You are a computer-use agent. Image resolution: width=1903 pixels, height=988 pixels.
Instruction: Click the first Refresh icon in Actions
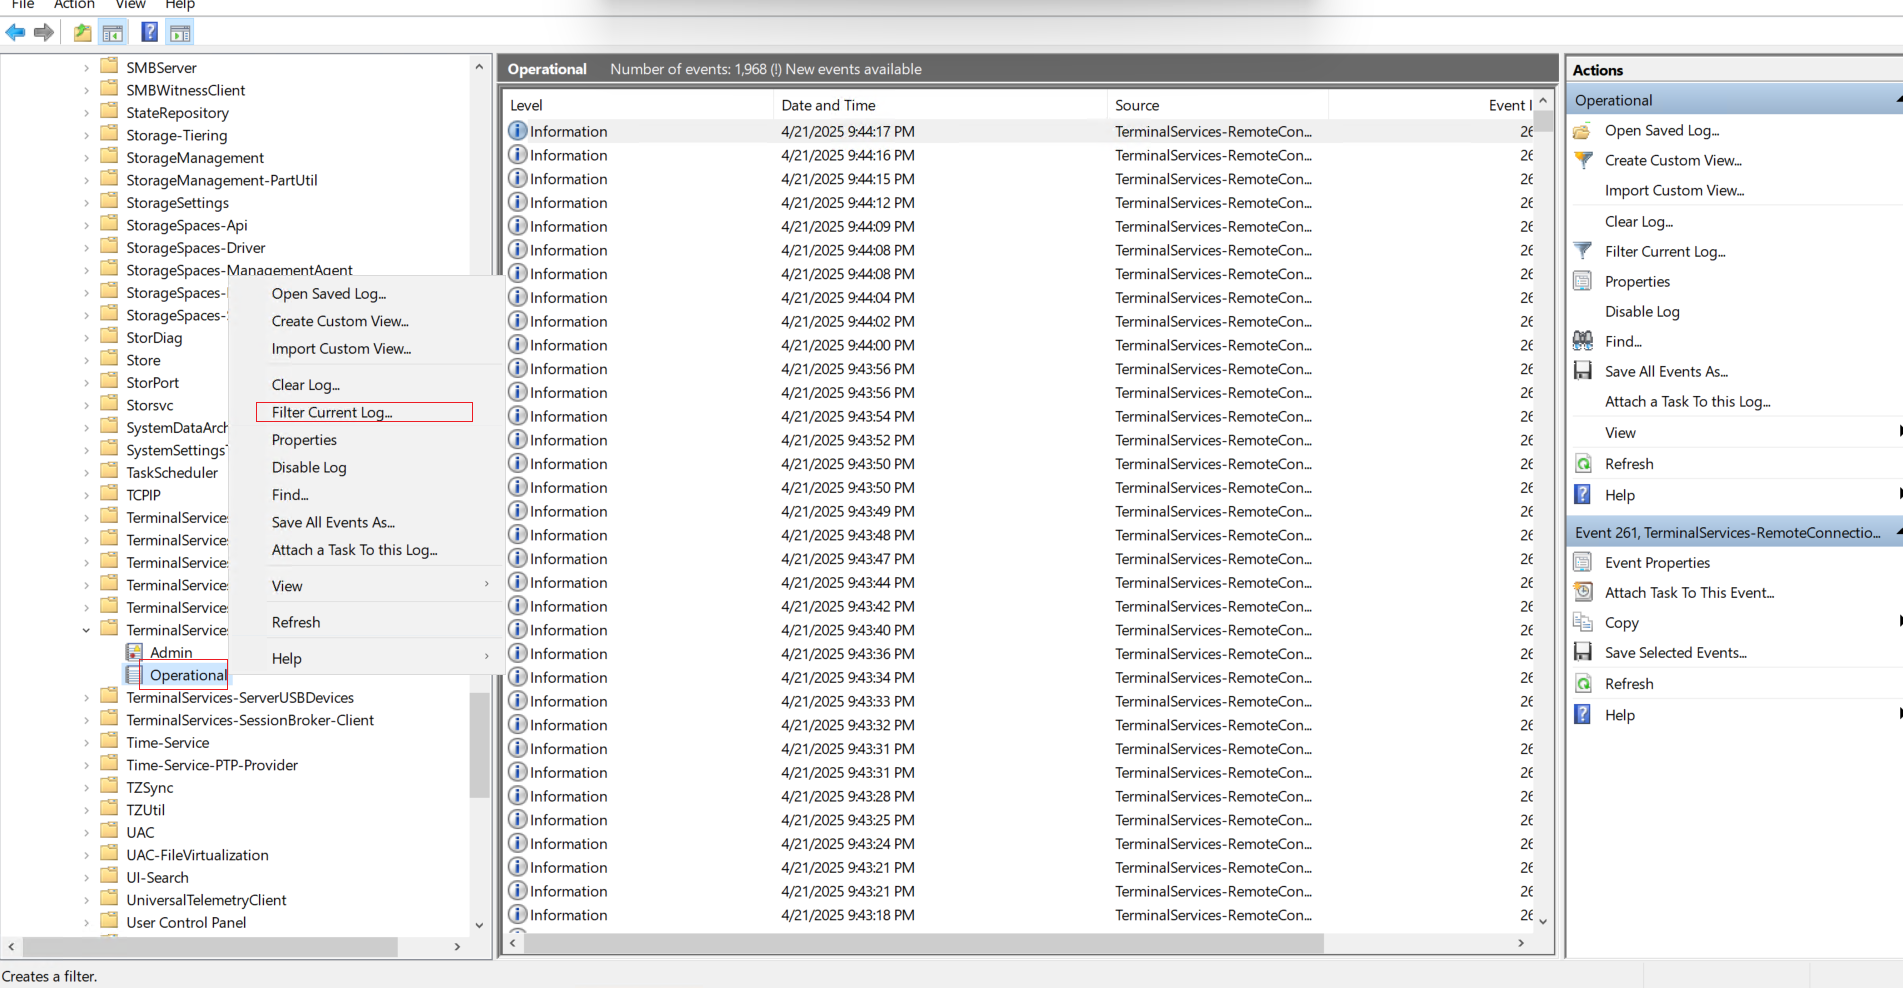click(1583, 464)
